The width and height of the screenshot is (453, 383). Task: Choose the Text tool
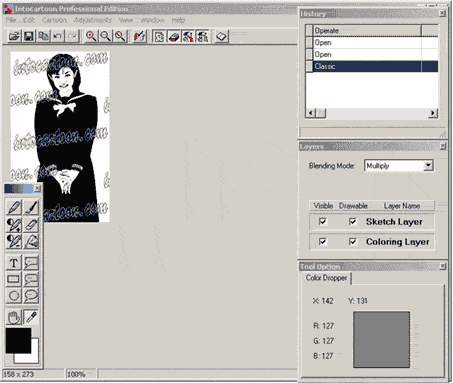point(14,263)
